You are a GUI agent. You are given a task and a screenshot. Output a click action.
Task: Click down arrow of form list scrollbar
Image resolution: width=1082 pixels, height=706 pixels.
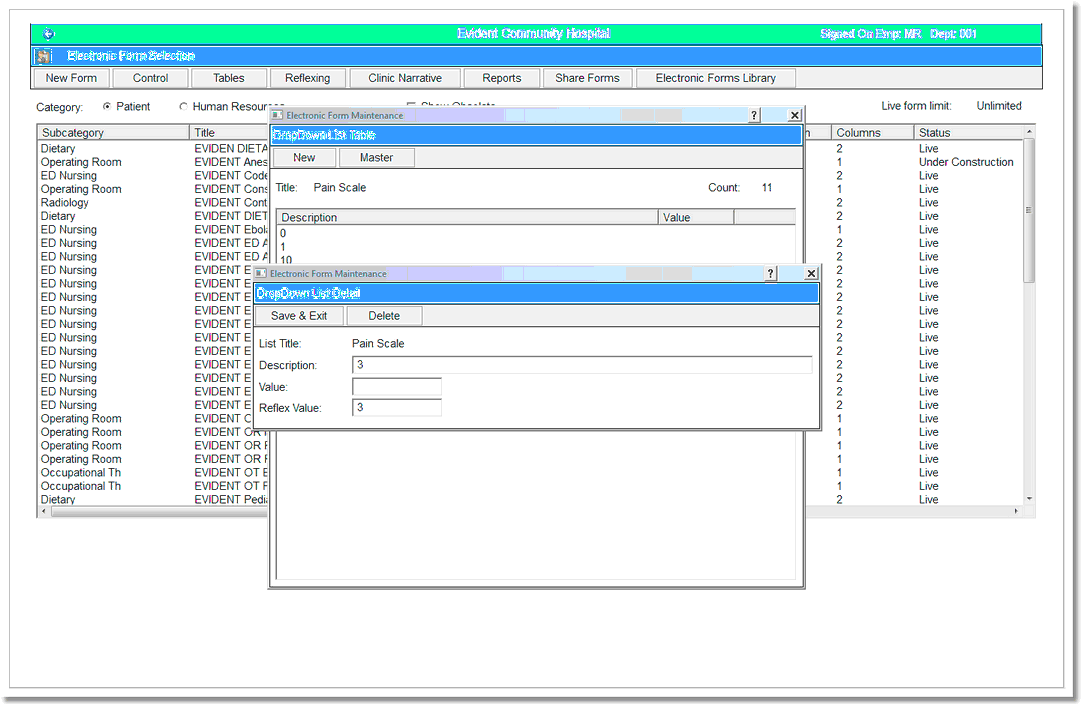coord(1030,498)
